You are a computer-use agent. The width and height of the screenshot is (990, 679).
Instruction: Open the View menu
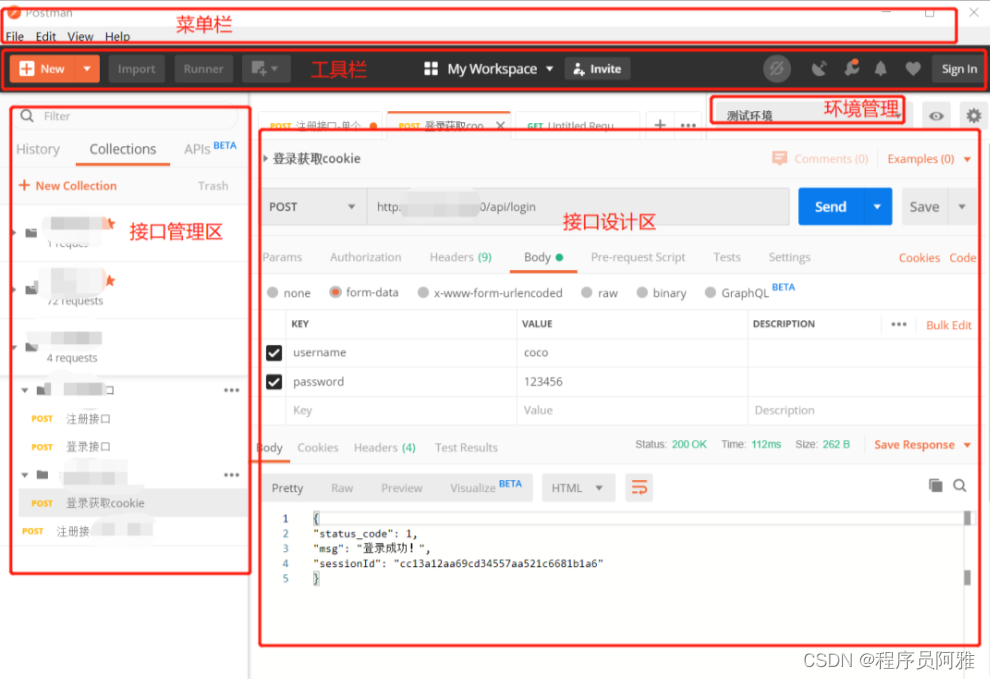[80, 37]
